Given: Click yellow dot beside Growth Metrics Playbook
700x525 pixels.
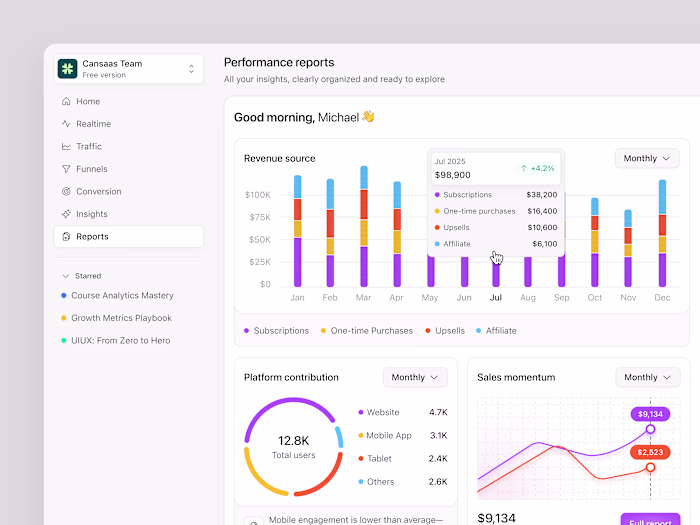Looking at the screenshot, I should [63, 318].
